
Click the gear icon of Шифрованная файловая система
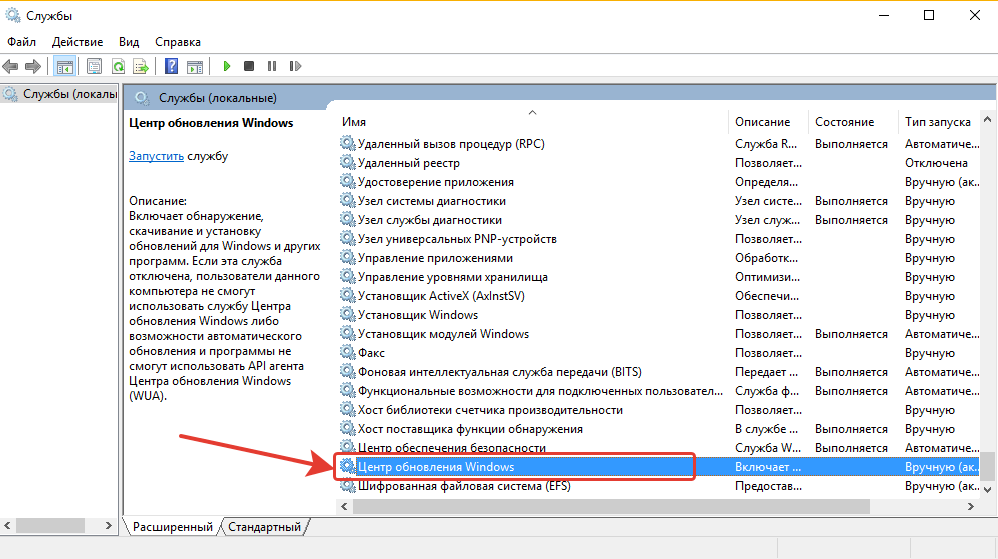[x=347, y=486]
